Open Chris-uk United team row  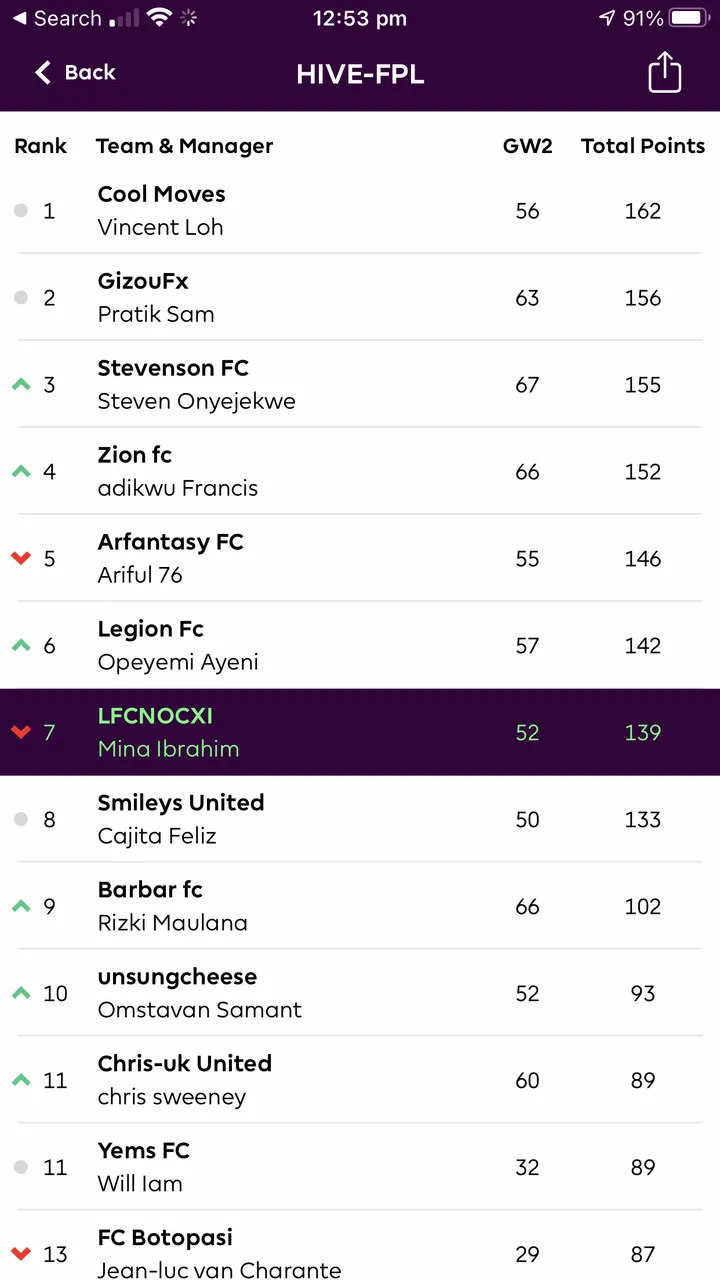pyautogui.click(x=360, y=1080)
